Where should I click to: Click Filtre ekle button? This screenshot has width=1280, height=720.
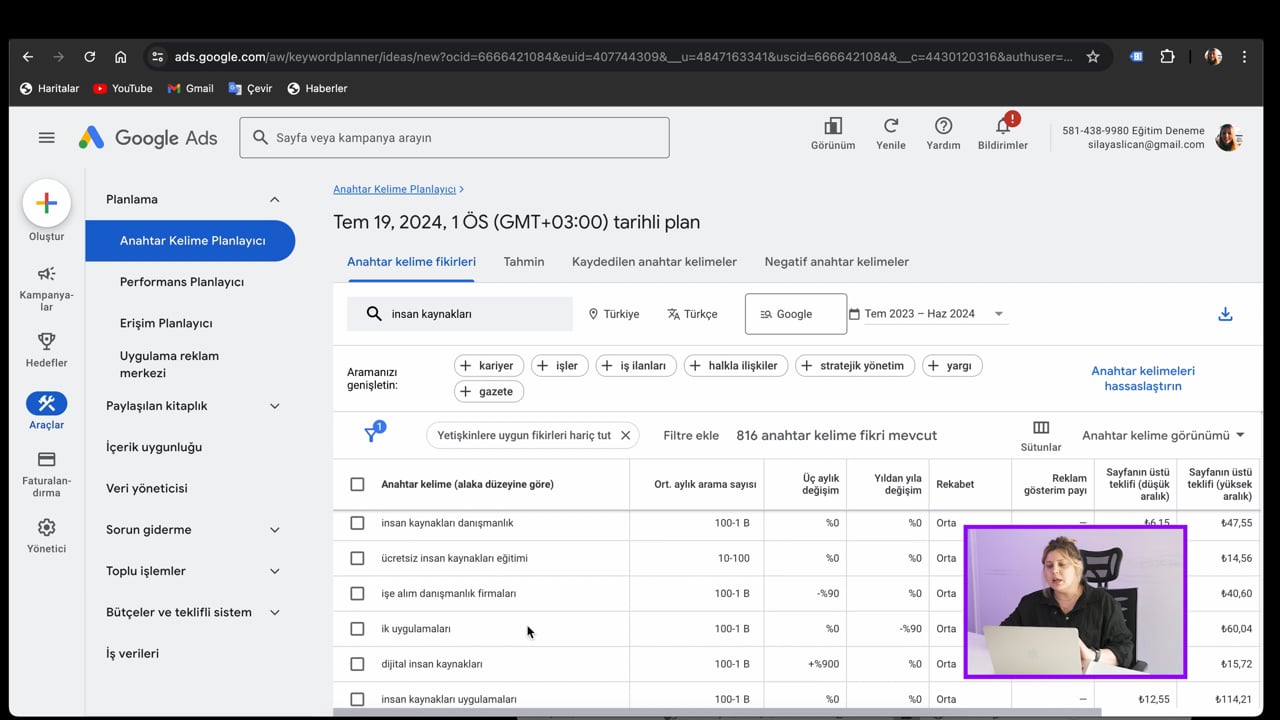tap(691, 435)
